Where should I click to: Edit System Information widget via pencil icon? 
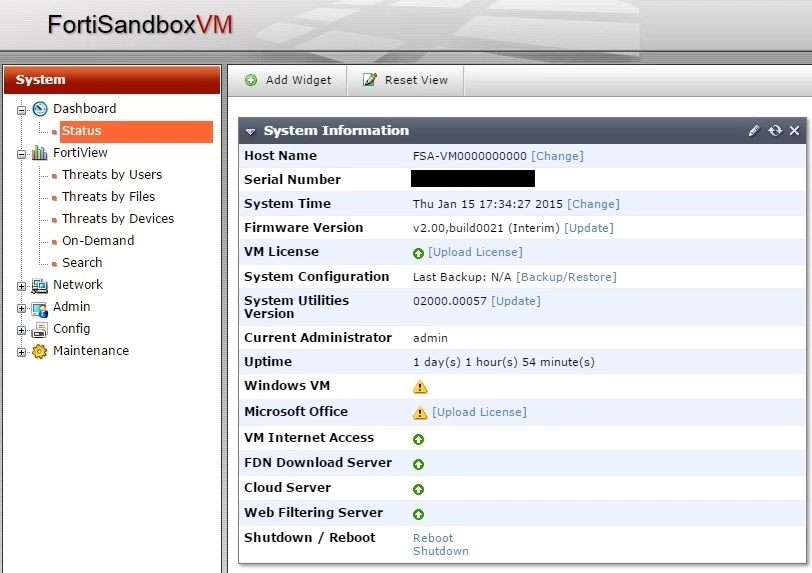pos(754,131)
